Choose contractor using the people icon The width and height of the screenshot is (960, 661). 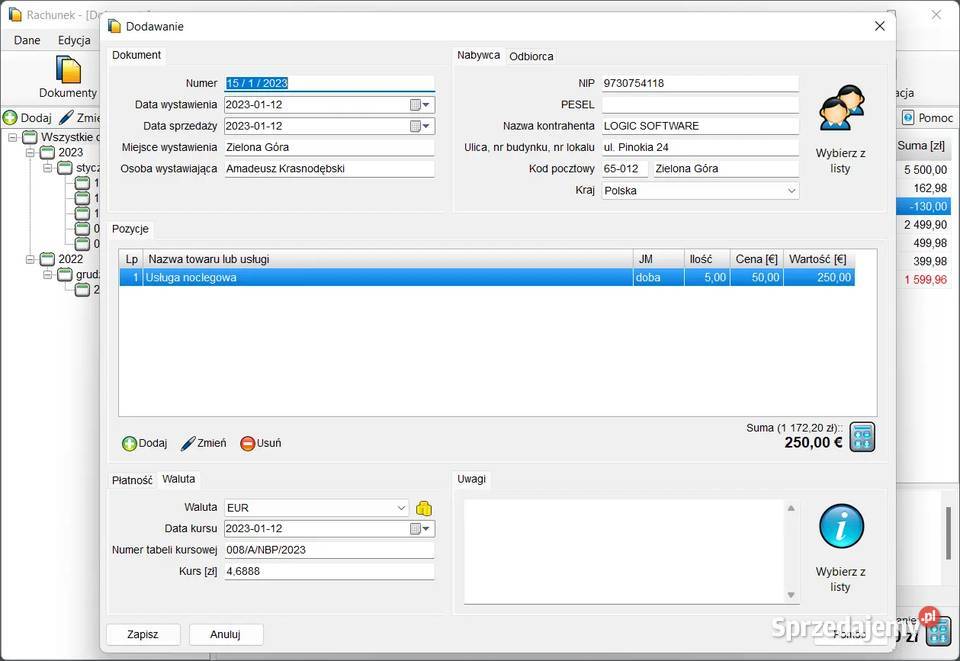840,109
